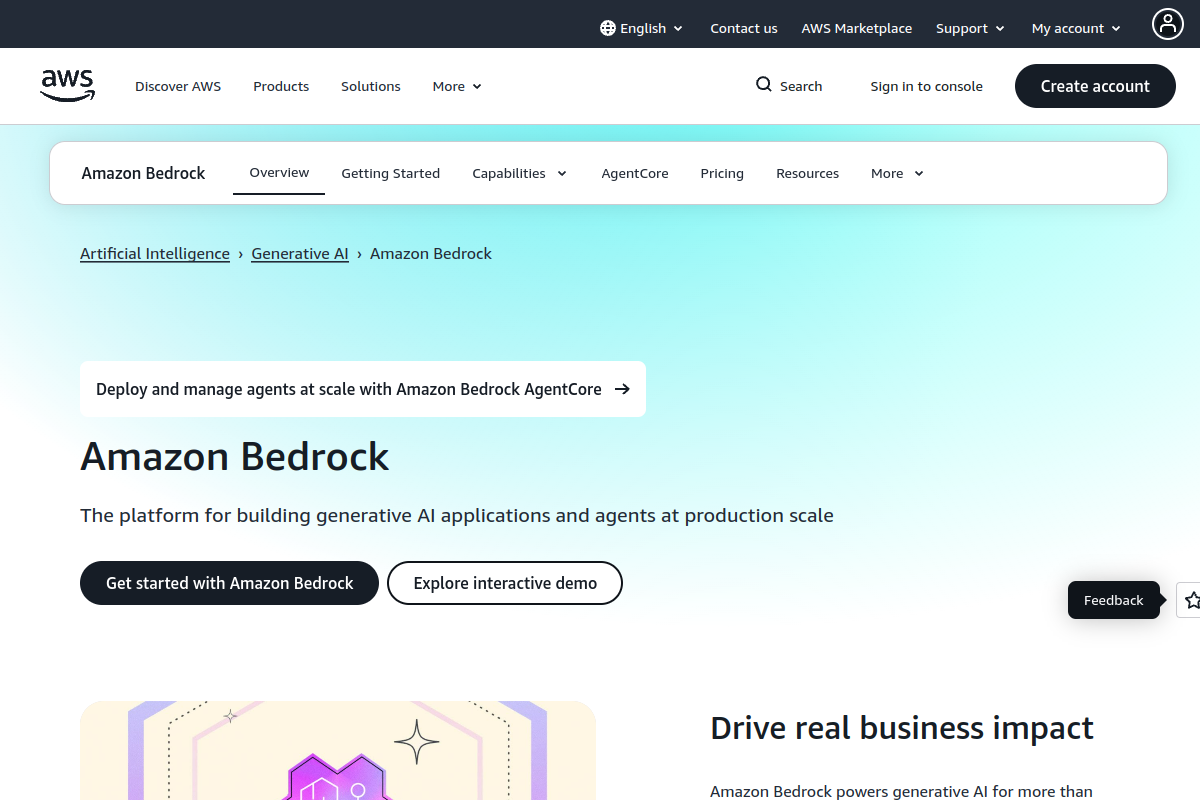Expand the Capabilities dropdown
The height and width of the screenshot is (800, 1200).
(519, 173)
